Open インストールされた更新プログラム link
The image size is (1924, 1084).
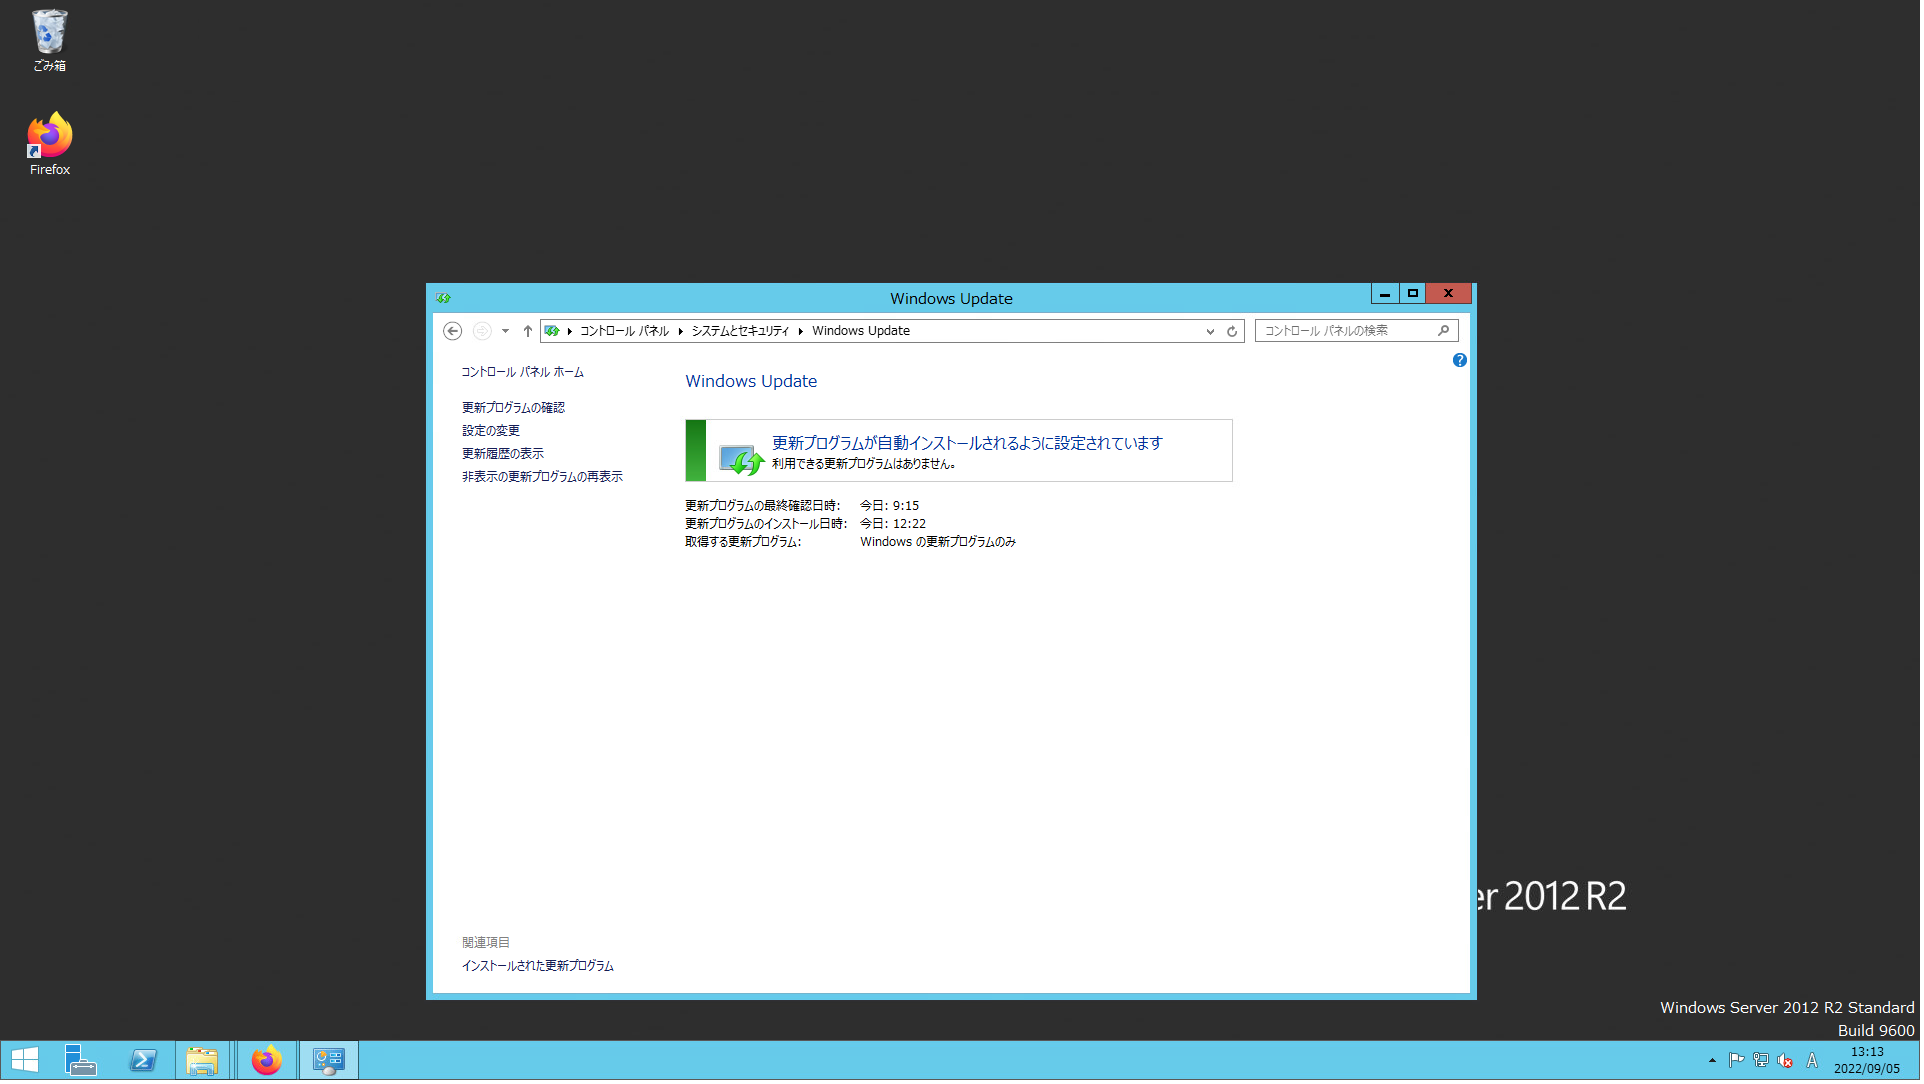pyautogui.click(x=539, y=968)
